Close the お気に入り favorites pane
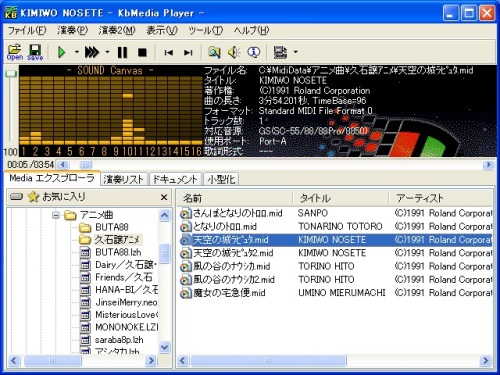Viewport: 500px width, 375px height. (x=164, y=197)
